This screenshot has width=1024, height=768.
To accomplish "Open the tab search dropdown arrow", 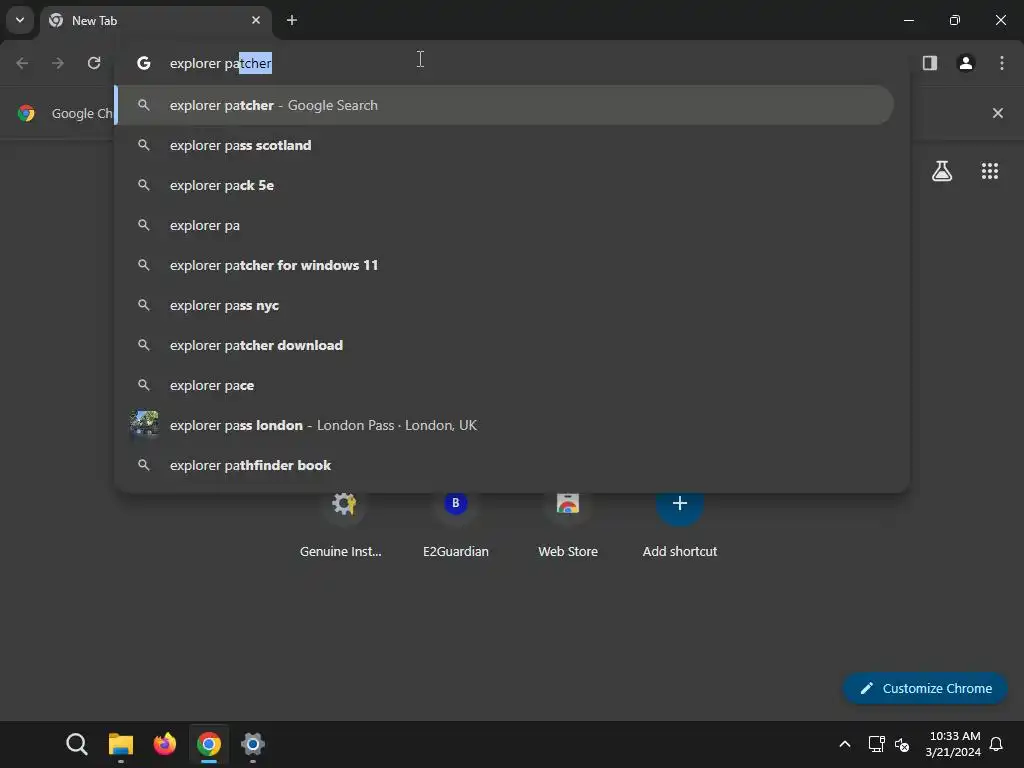I will pyautogui.click(x=20, y=20).
